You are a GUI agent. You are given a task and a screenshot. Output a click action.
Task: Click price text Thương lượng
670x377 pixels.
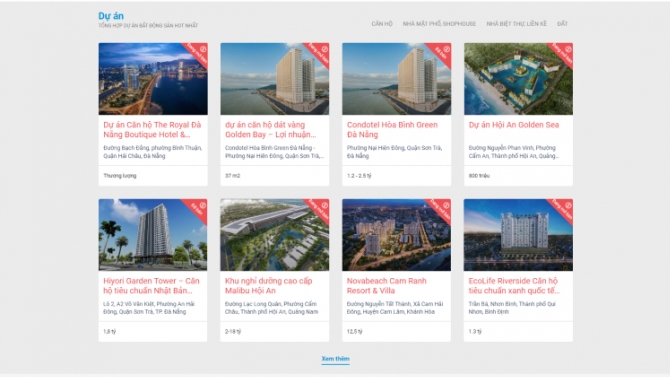(120, 176)
